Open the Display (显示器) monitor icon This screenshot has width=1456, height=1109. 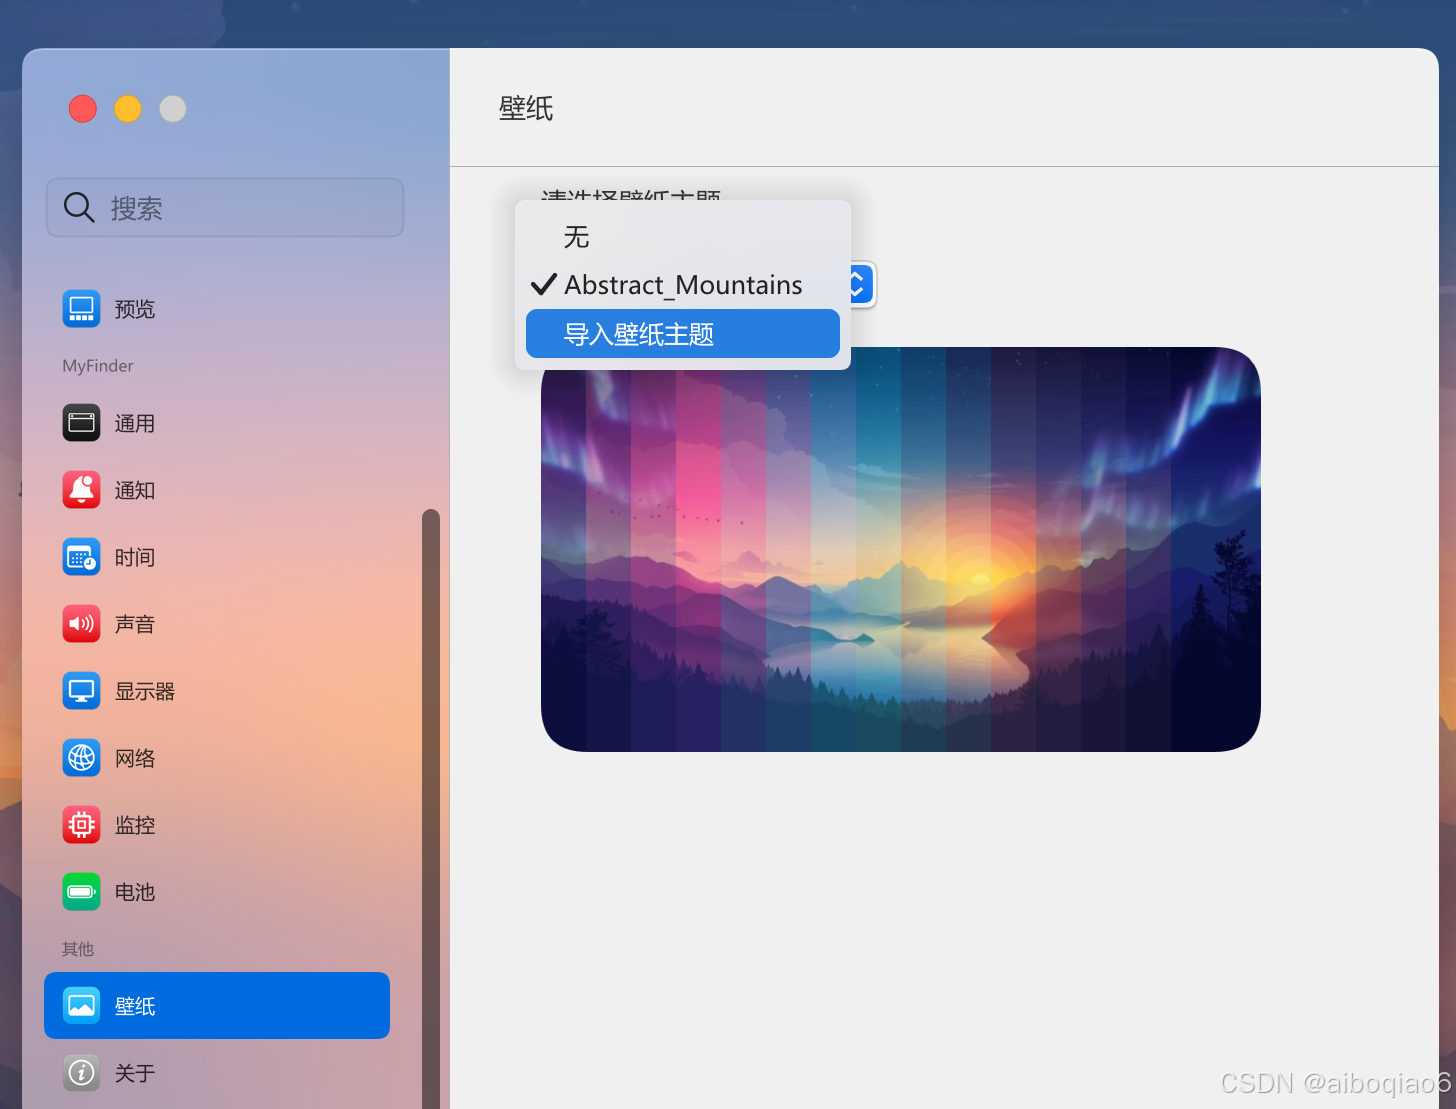point(81,691)
